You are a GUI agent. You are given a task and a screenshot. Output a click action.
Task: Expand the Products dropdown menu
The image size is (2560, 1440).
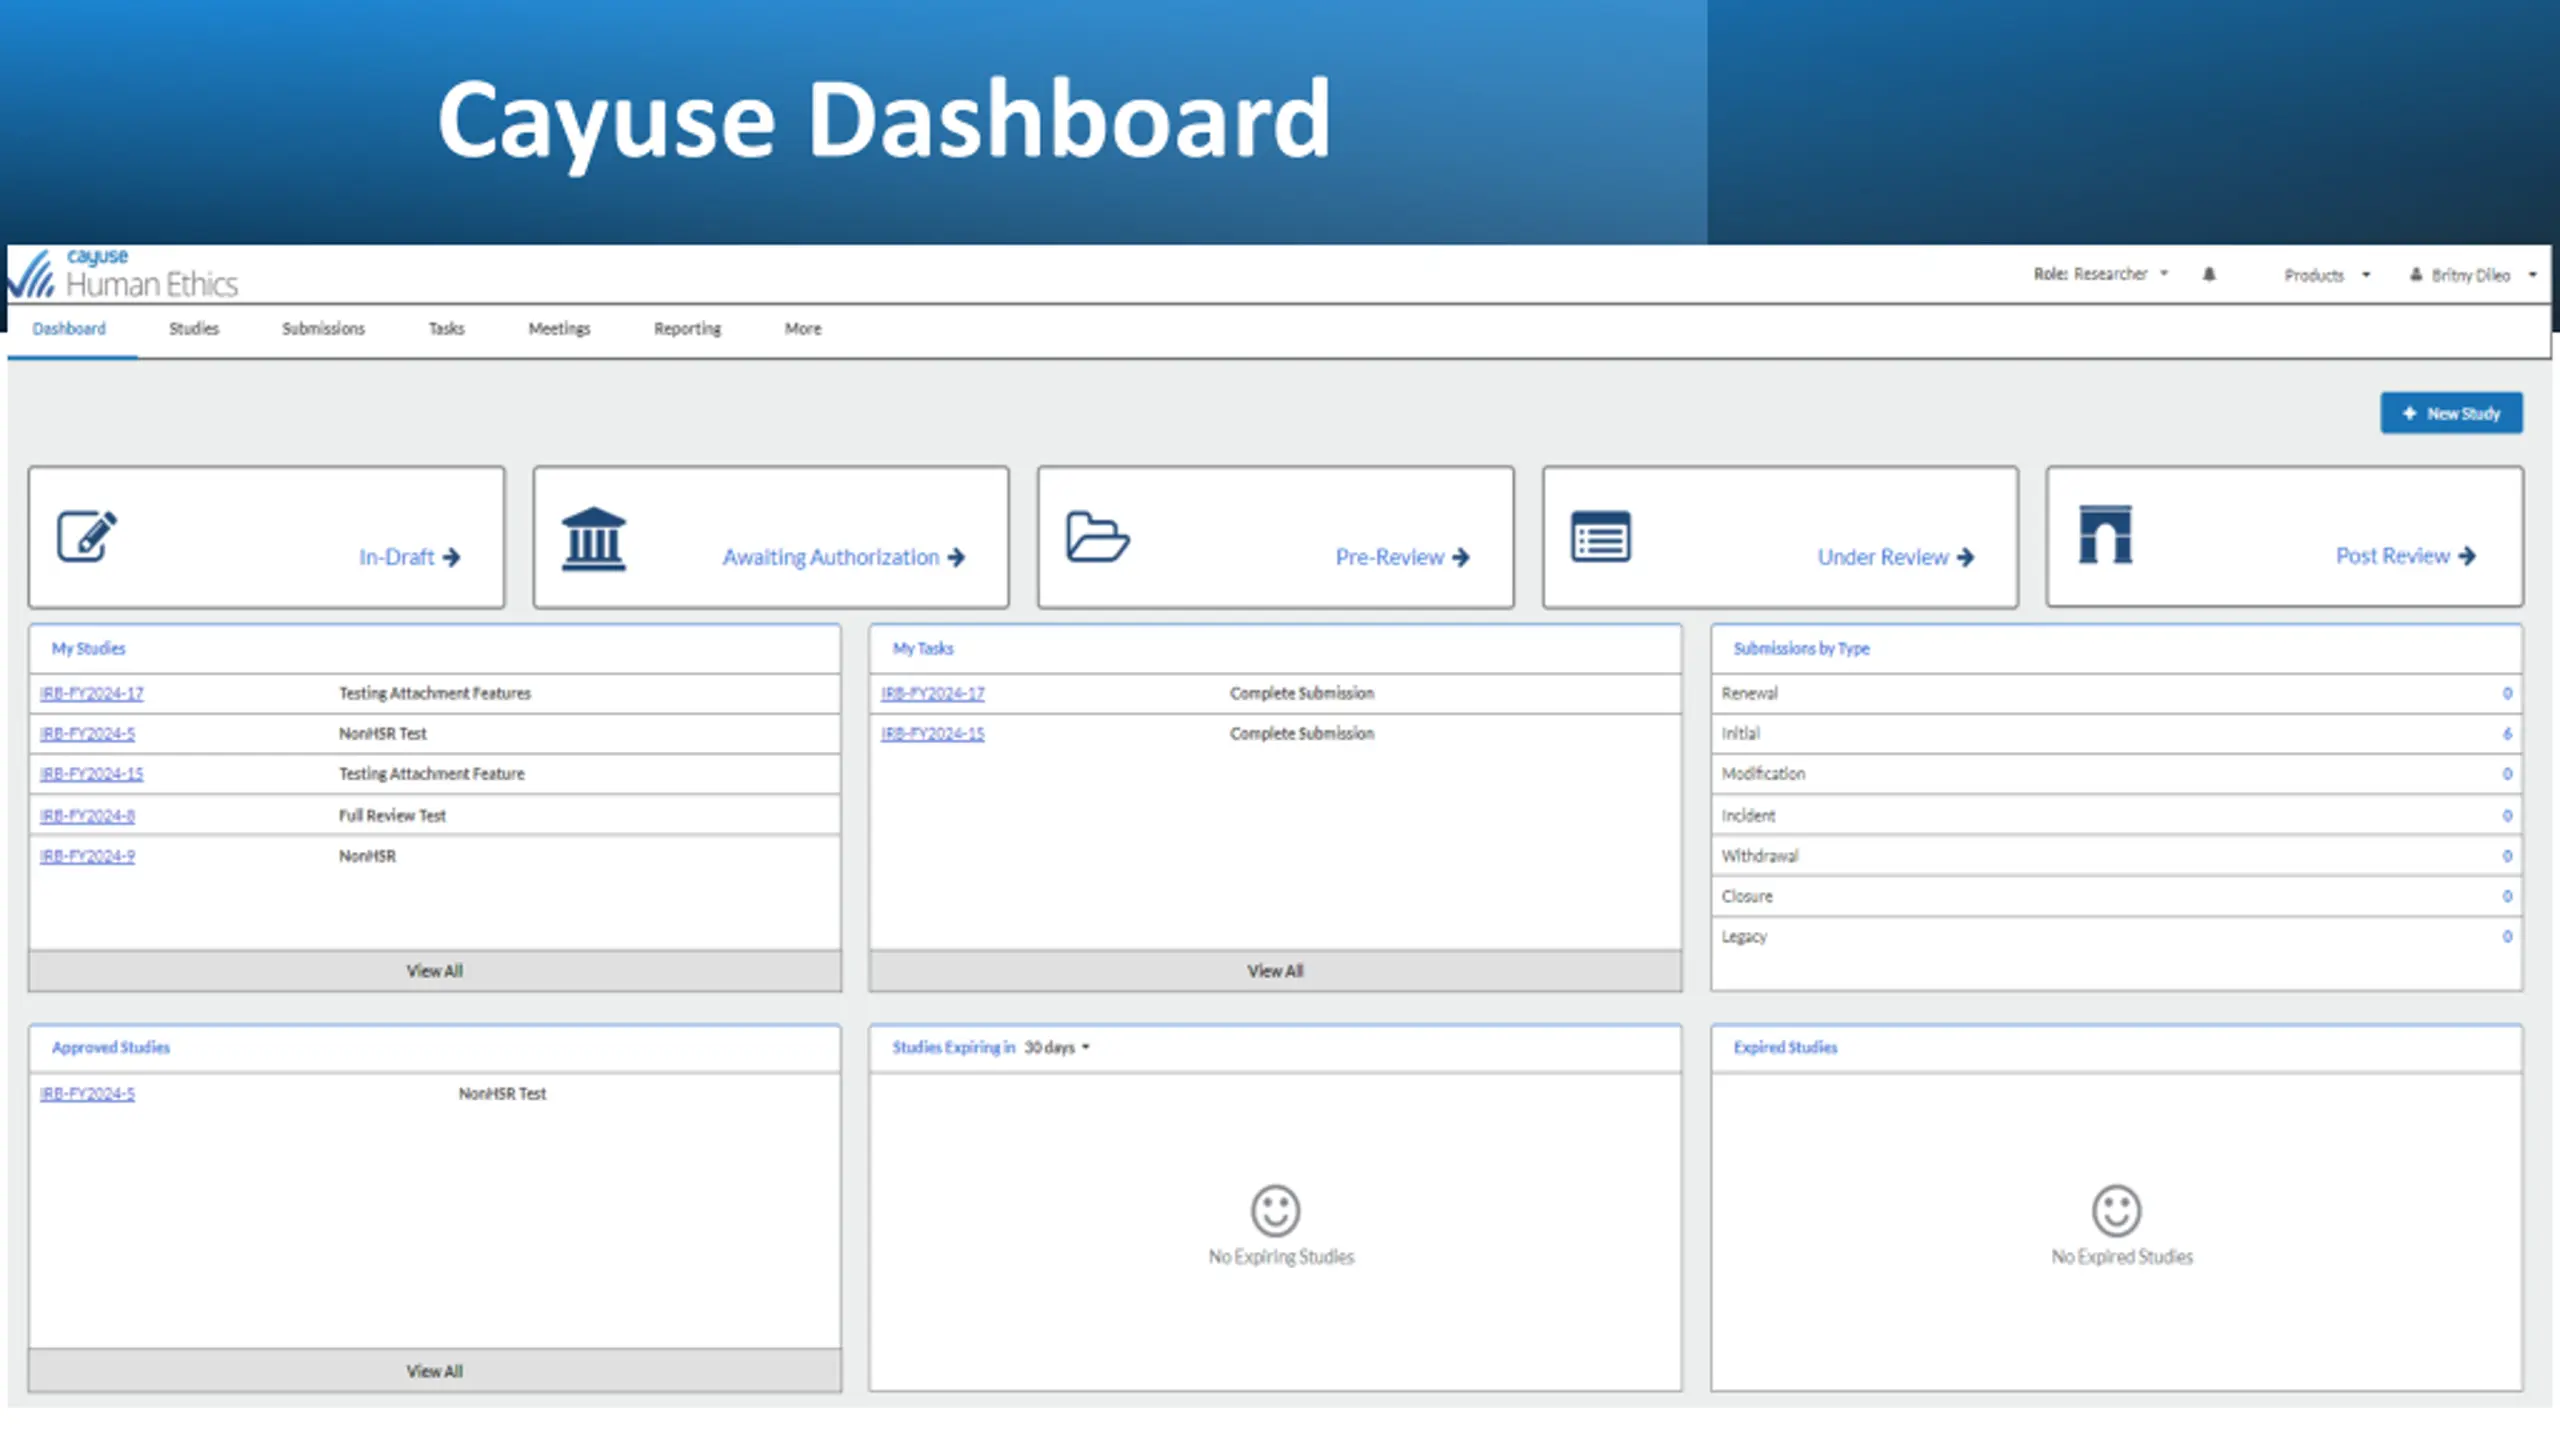(x=2327, y=275)
